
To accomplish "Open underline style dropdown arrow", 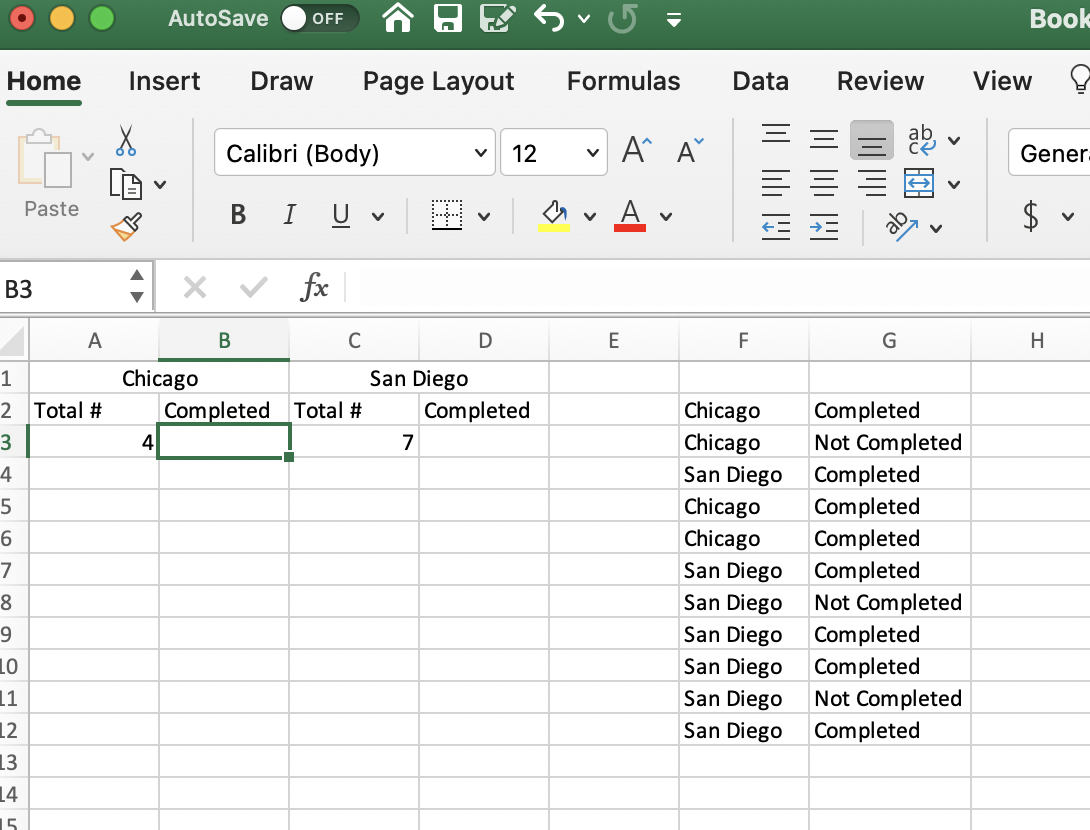I will click(x=378, y=217).
